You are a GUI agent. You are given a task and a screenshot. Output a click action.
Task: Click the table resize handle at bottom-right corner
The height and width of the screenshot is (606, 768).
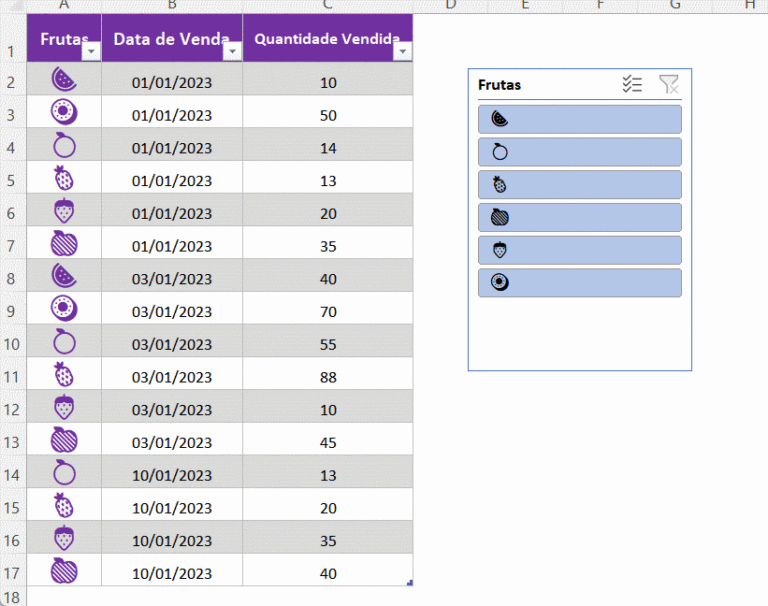(x=410, y=583)
